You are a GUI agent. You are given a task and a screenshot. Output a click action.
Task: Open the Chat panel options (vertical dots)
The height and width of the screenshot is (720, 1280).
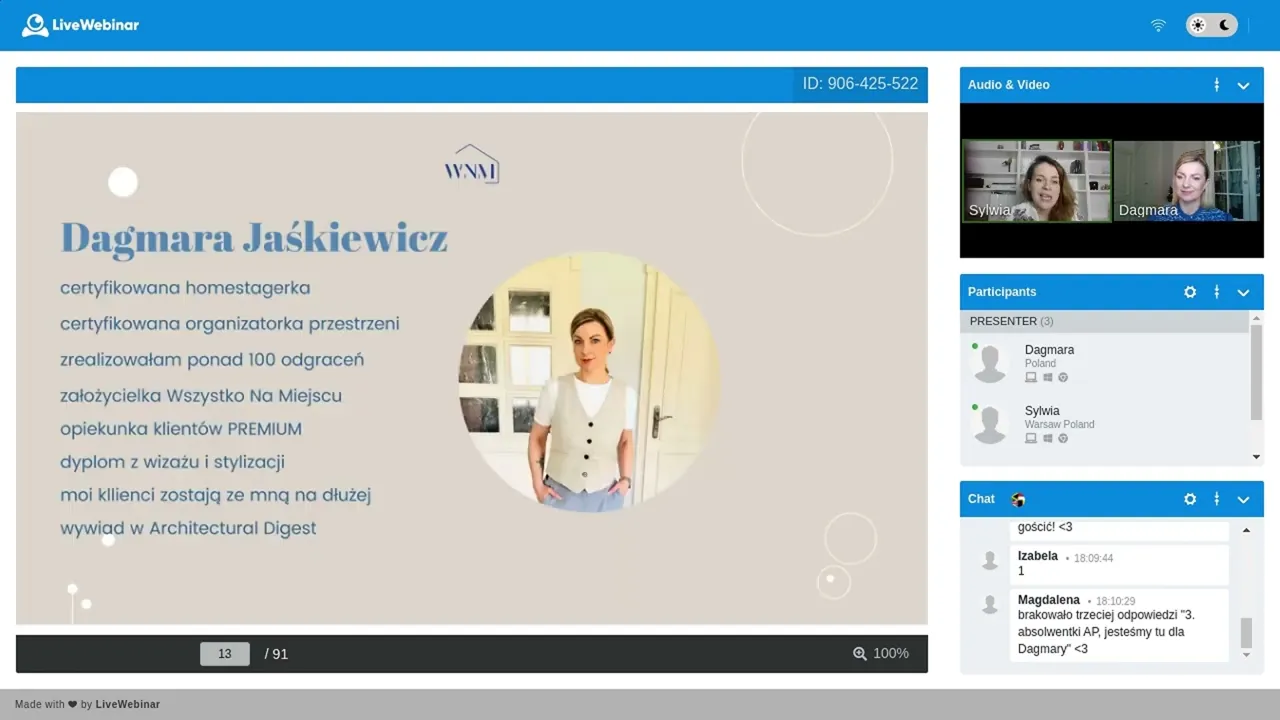tap(1217, 499)
